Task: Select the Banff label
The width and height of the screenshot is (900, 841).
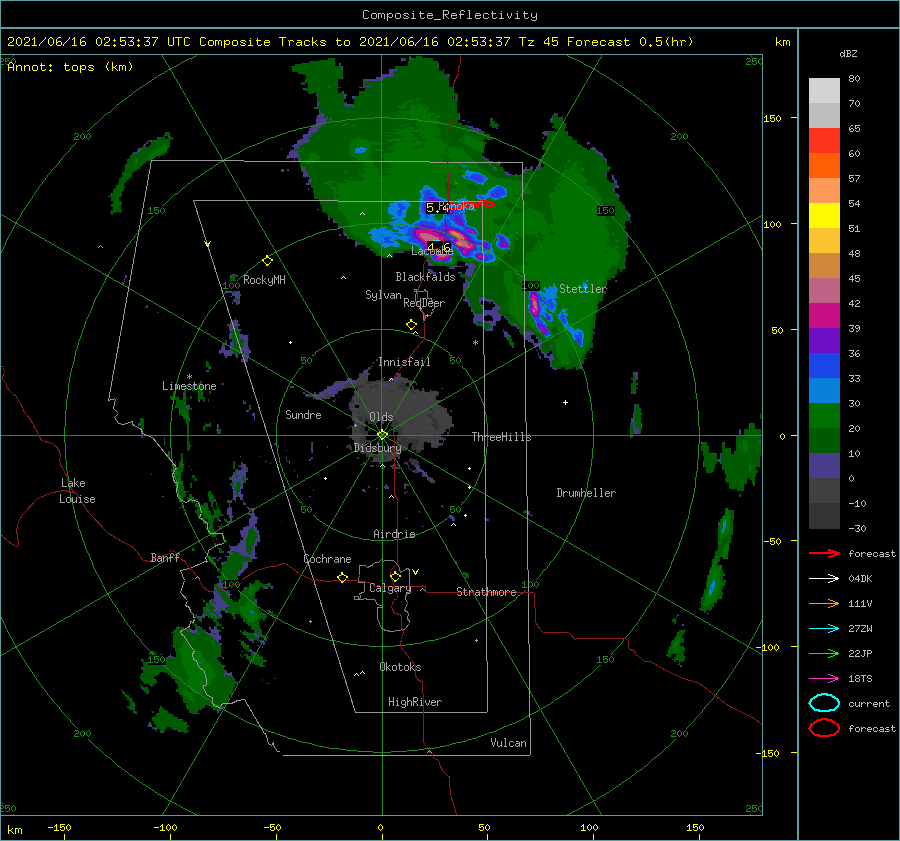Action: [x=165, y=557]
